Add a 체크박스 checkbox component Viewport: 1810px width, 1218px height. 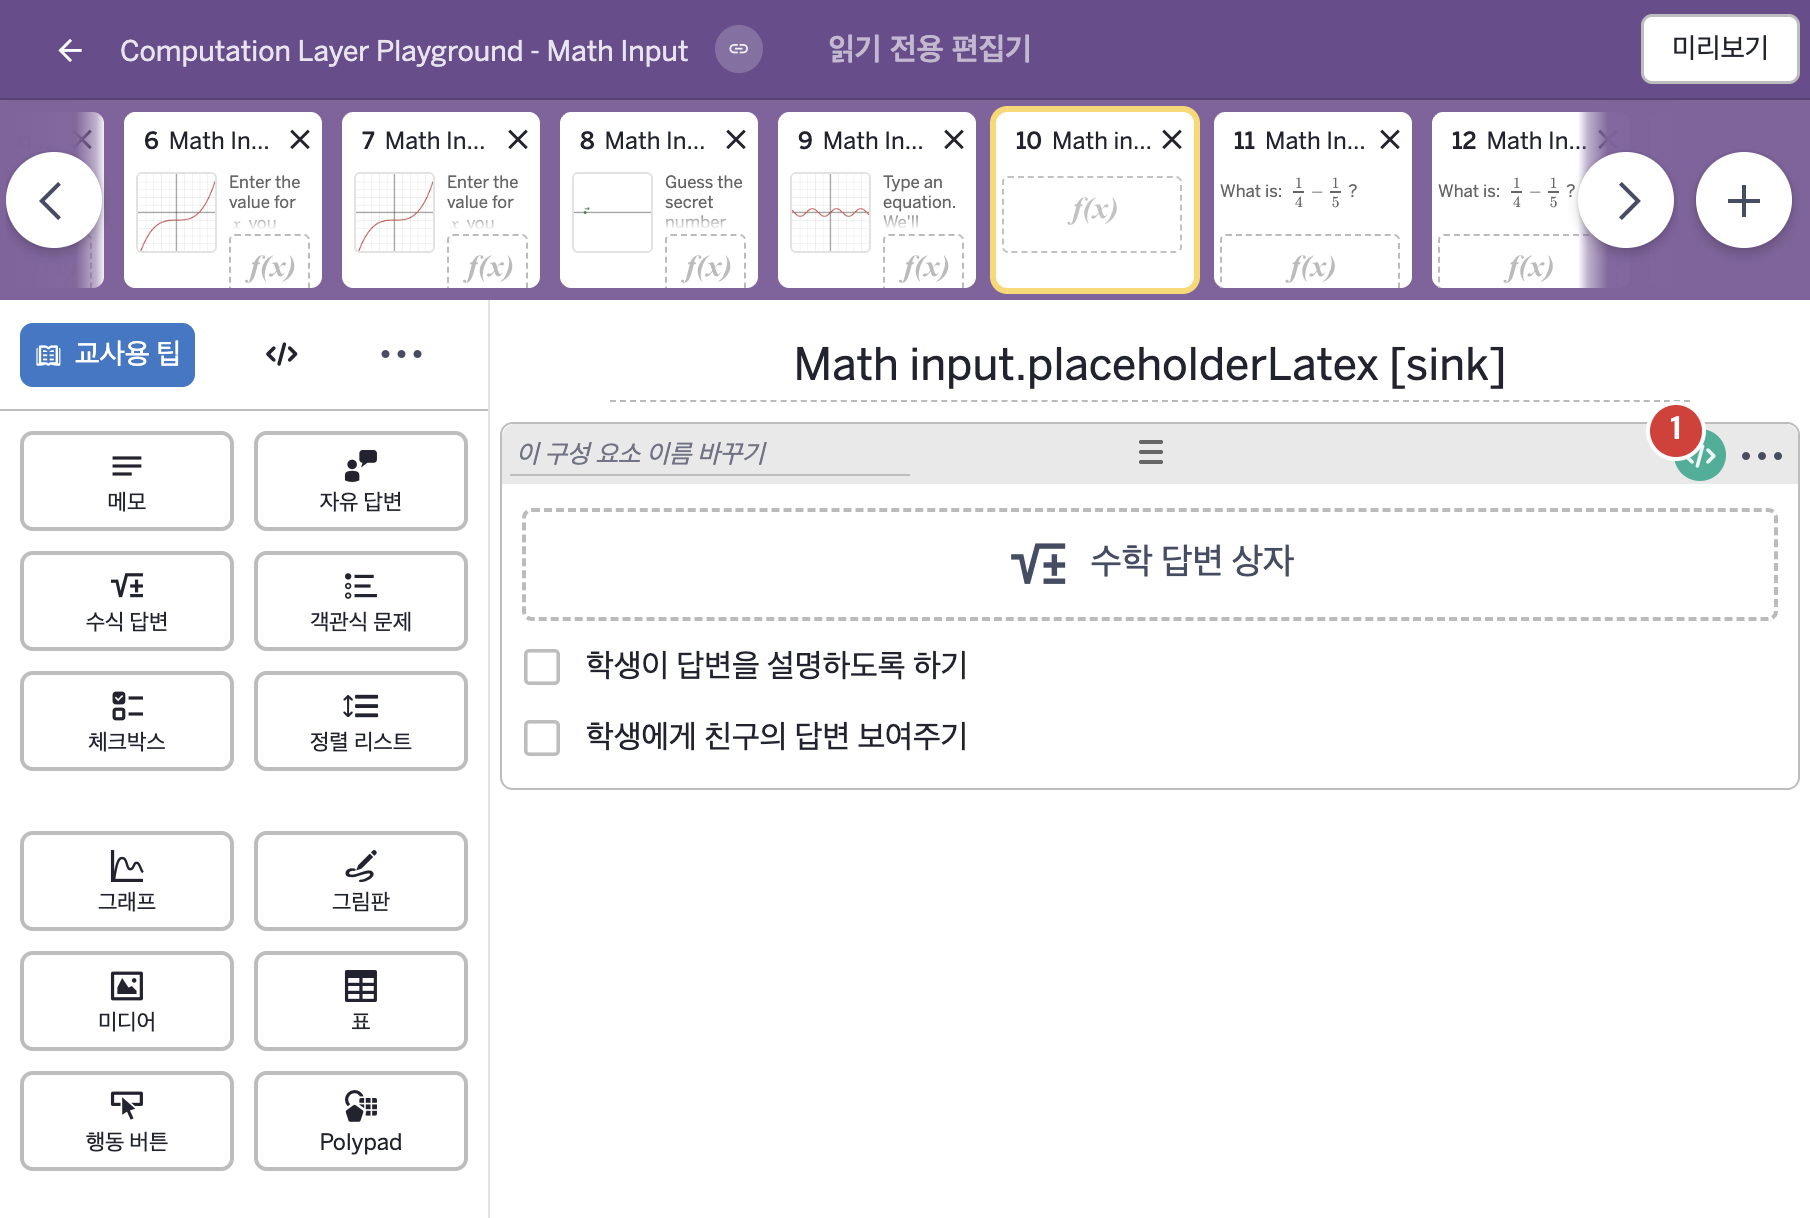127,721
